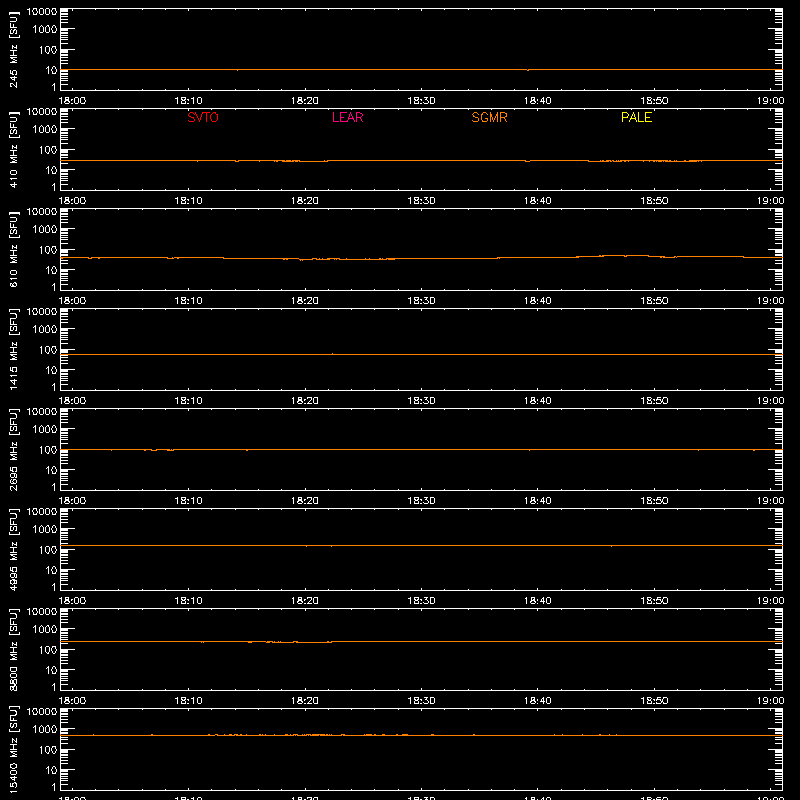Click 18:40 time label under 410 MHz panel
This screenshot has width=800, height=800.
(538, 201)
